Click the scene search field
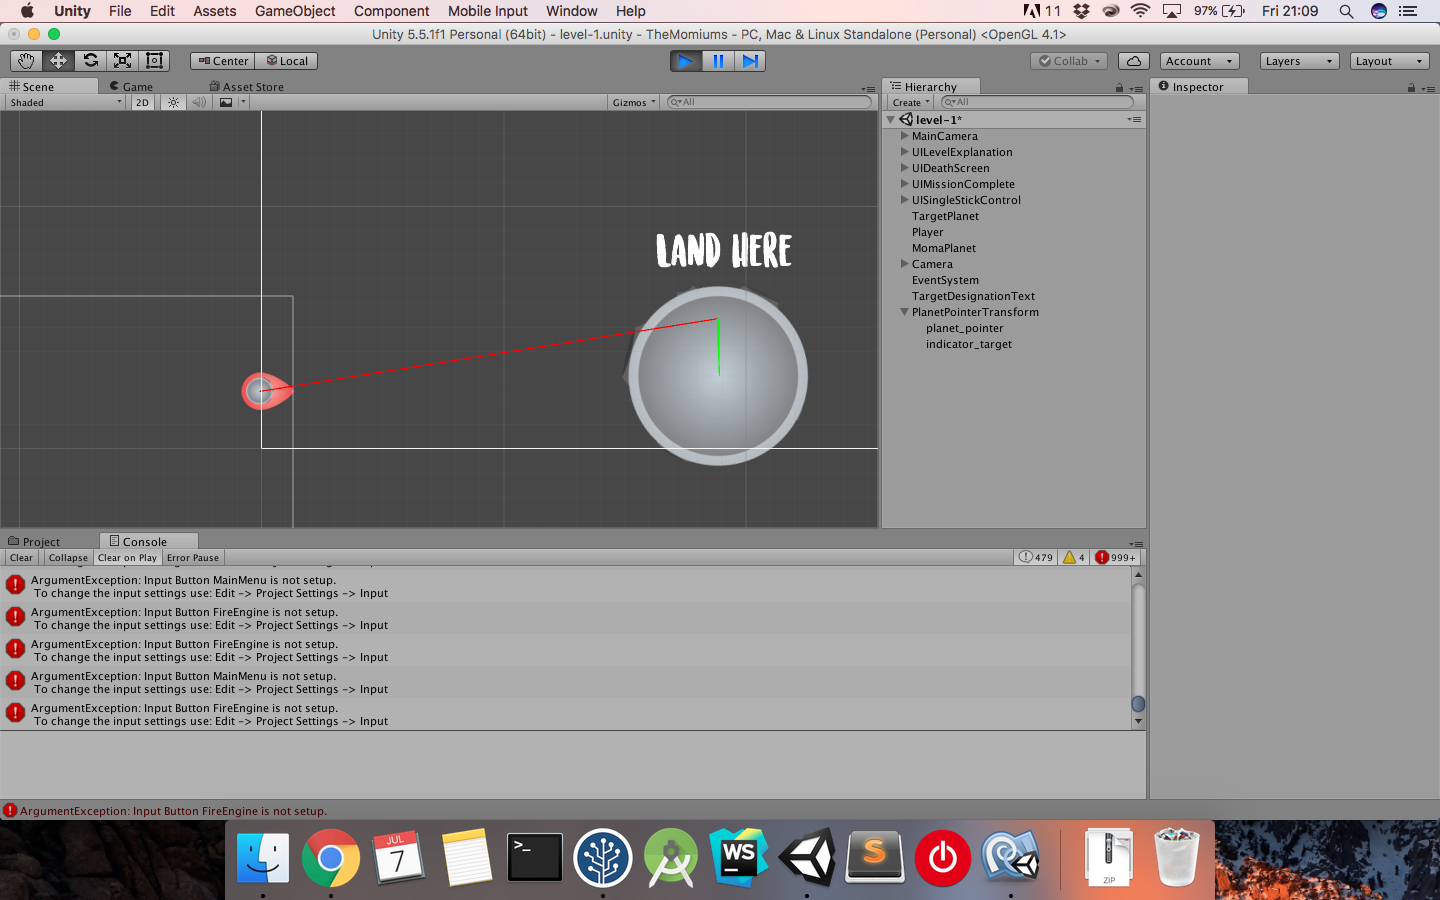The height and width of the screenshot is (900, 1440). click(770, 102)
